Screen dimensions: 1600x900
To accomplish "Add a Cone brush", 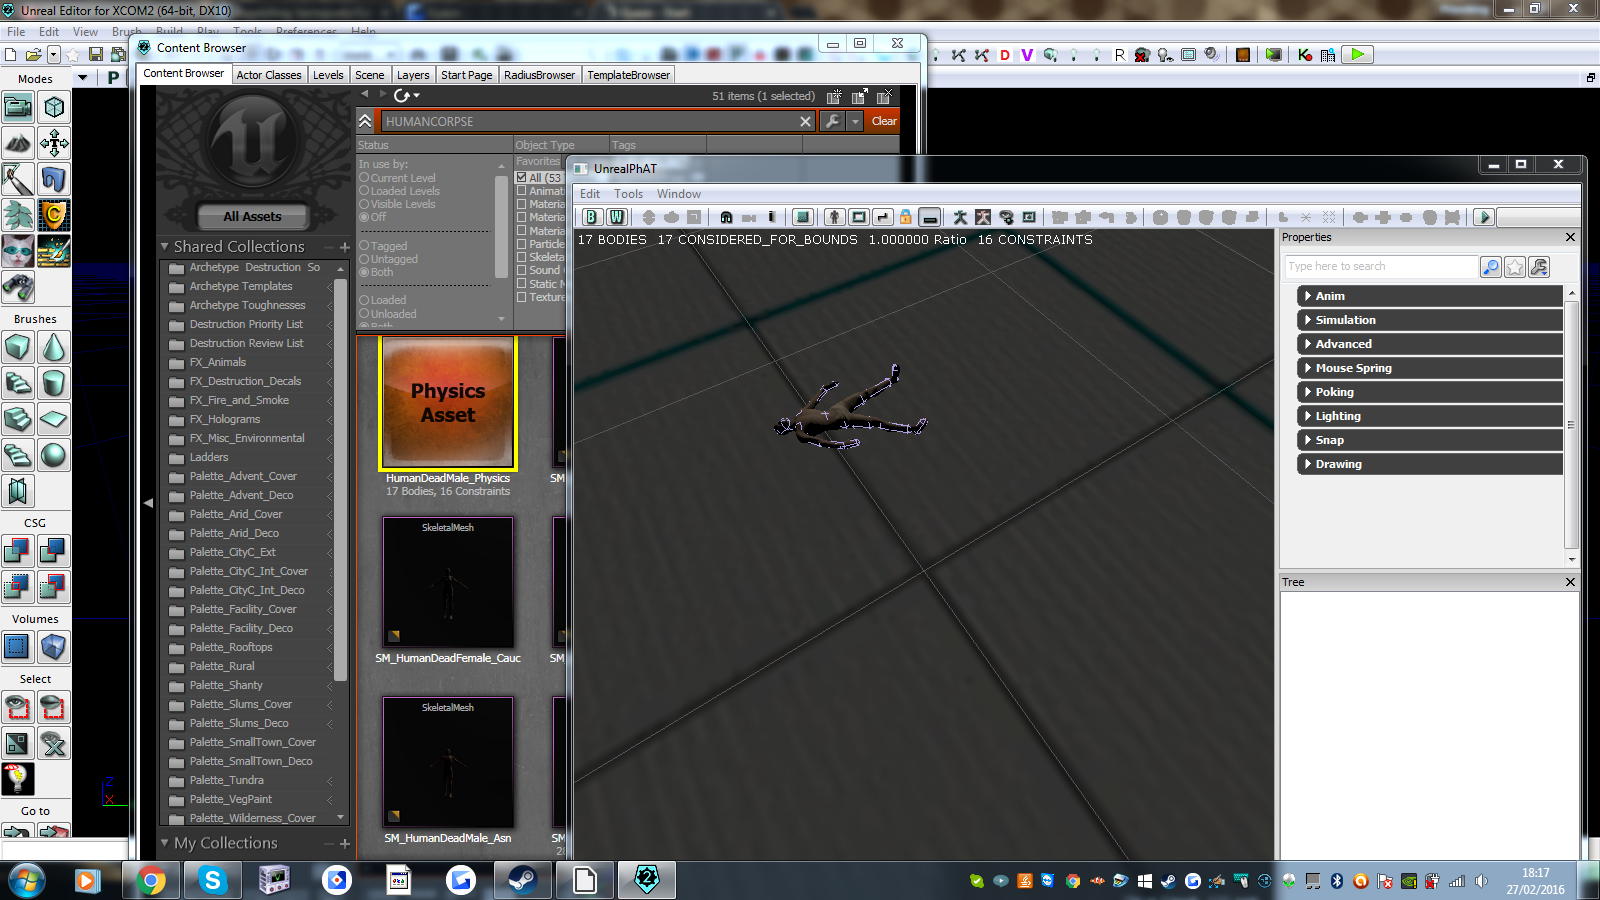I will click(54, 347).
